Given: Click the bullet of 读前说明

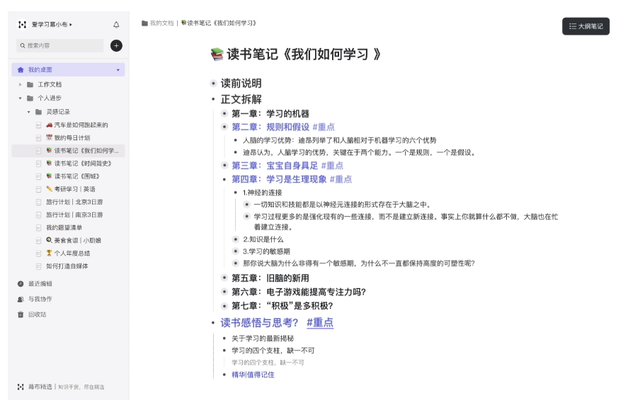Looking at the screenshot, I should click(213, 84).
